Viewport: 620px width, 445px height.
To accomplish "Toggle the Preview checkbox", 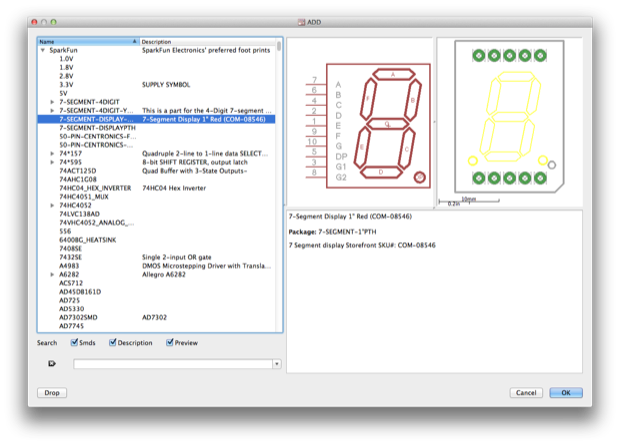I will click(x=170, y=342).
